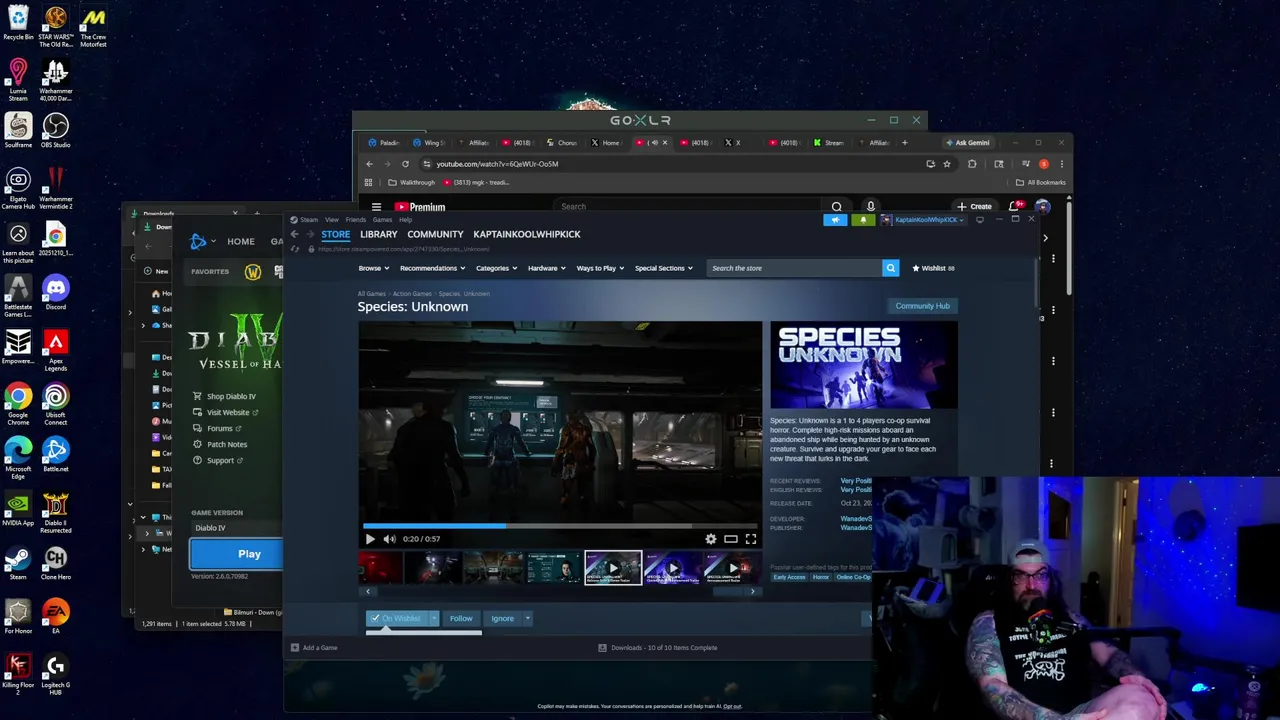Enter fullscreen on the Steam trailer
1280x720 pixels.
751,539
